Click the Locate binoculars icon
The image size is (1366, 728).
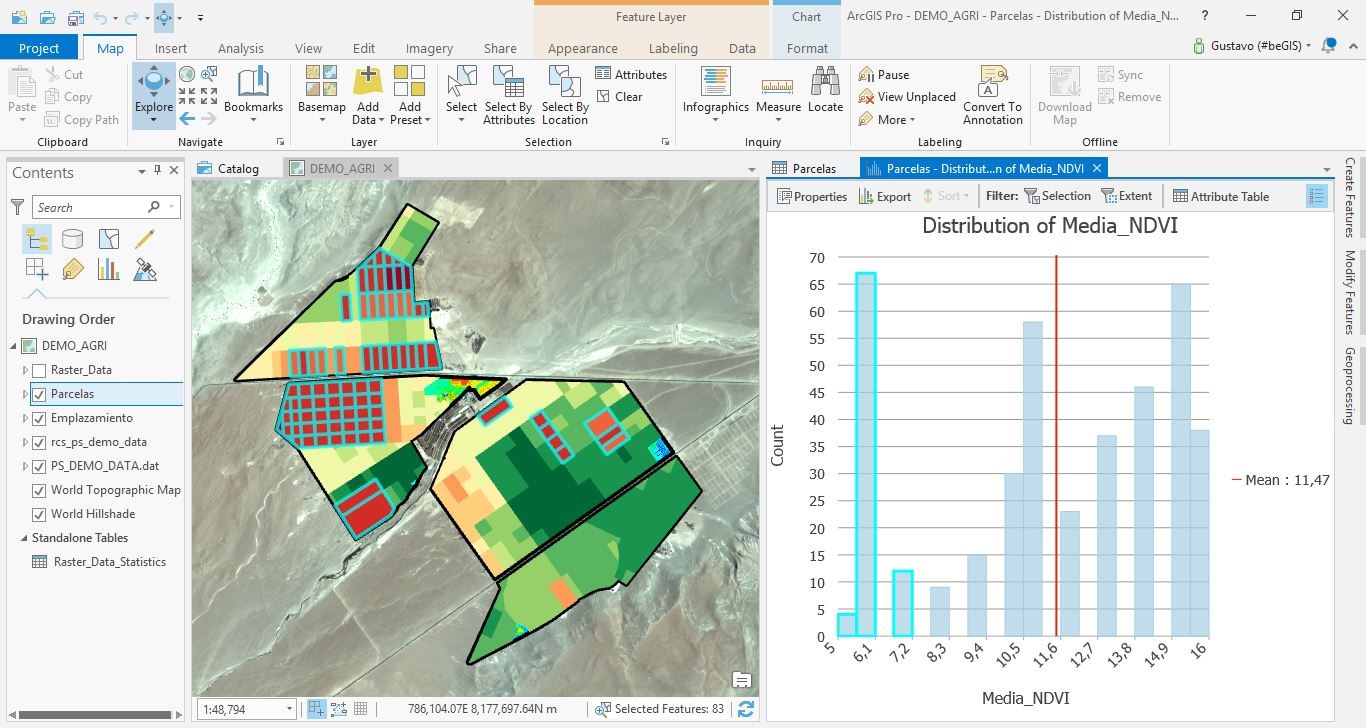tap(825, 85)
